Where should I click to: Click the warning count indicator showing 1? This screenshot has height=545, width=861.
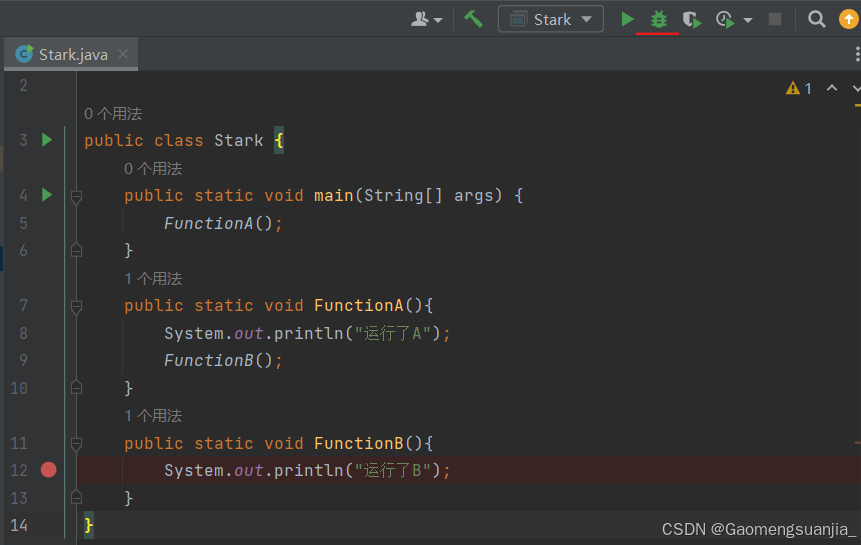coord(800,88)
